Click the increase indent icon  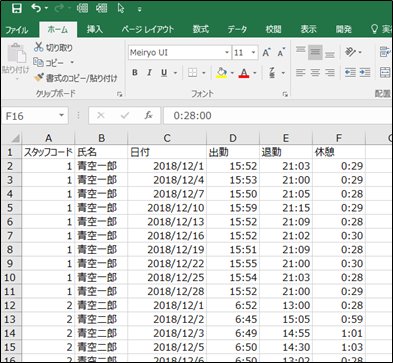365,72
